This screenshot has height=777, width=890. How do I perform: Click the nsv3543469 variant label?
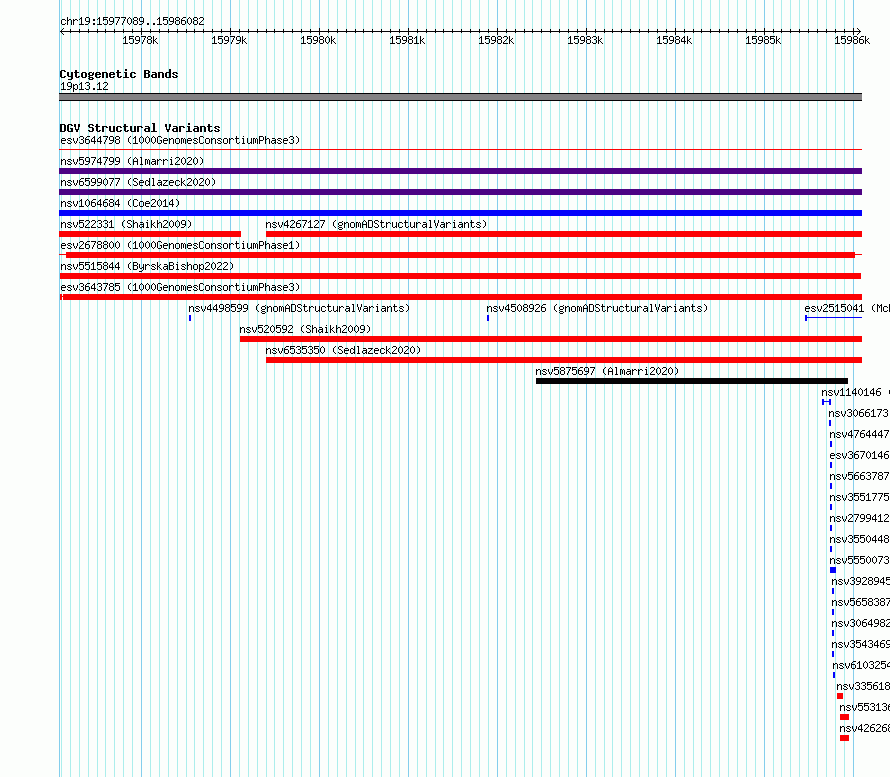coord(860,644)
